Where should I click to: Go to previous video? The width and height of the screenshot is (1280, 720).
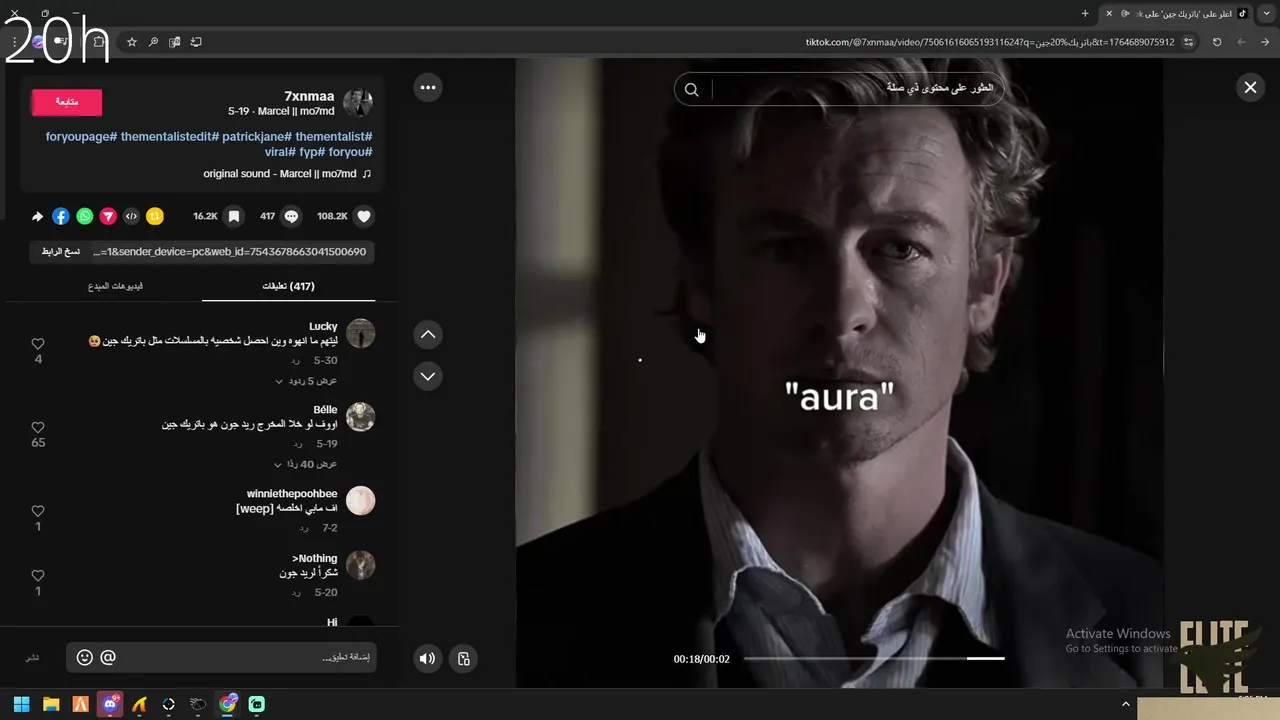428,334
